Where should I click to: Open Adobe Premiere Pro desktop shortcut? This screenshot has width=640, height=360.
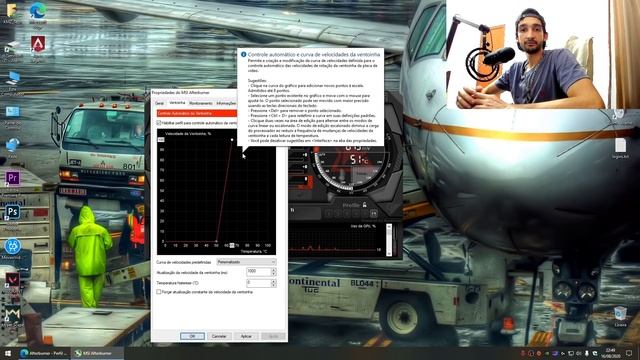(x=13, y=178)
